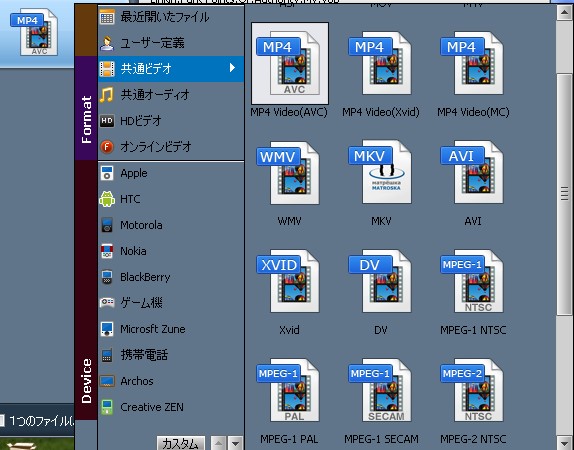Click the BlackBerry handset icon
The image size is (574, 450).
pyautogui.click(x=107, y=277)
